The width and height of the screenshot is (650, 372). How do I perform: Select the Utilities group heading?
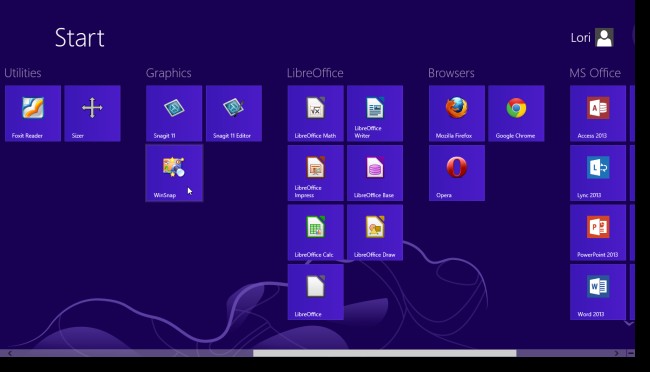coord(23,73)
